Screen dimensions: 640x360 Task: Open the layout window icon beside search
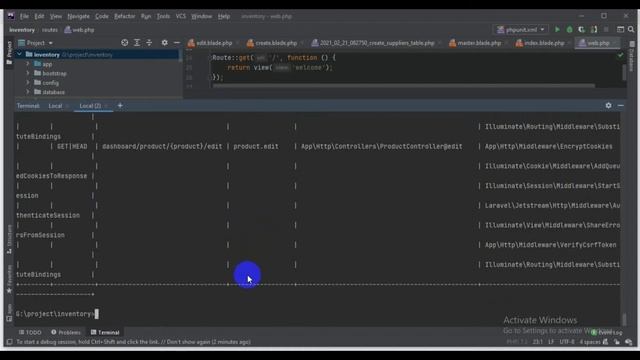[620, 30]
